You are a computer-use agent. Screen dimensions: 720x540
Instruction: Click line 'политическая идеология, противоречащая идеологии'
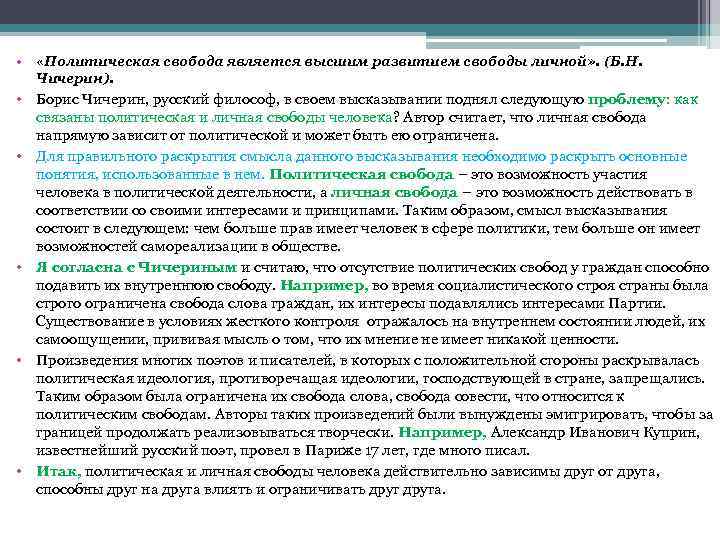point(370,379)
